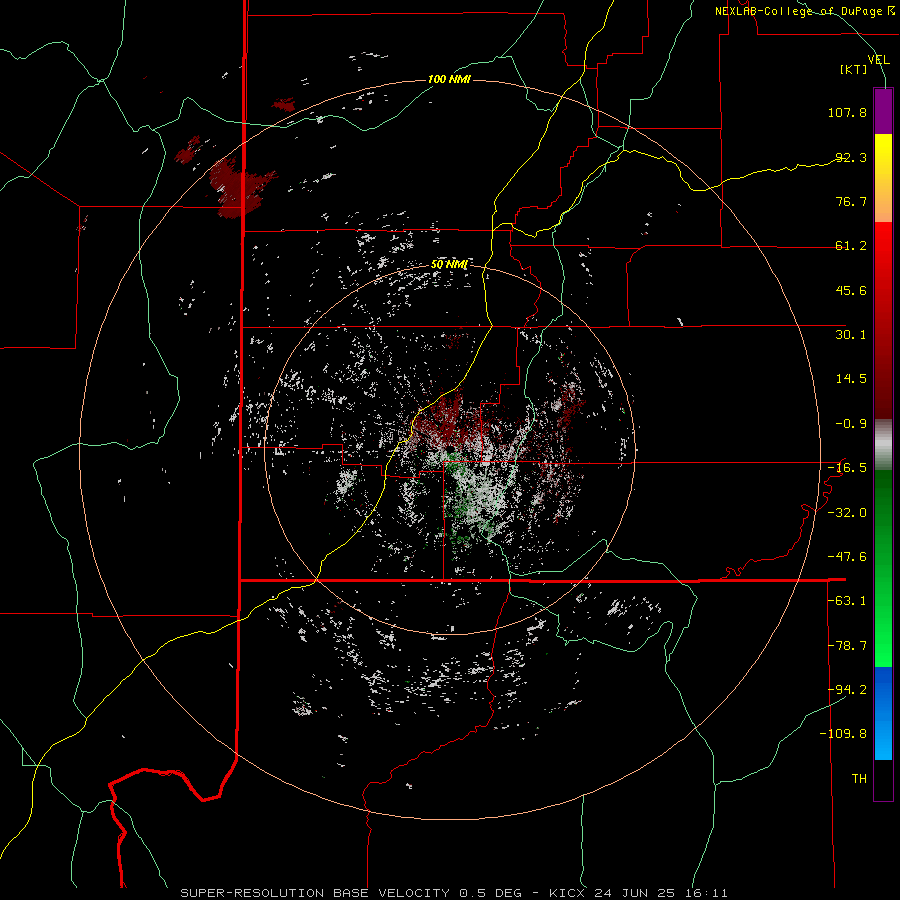The height and width of the screenshot is (900, 900).
Task: Select the 76.7 velocity scale value
Action: [x=851, y=201]
